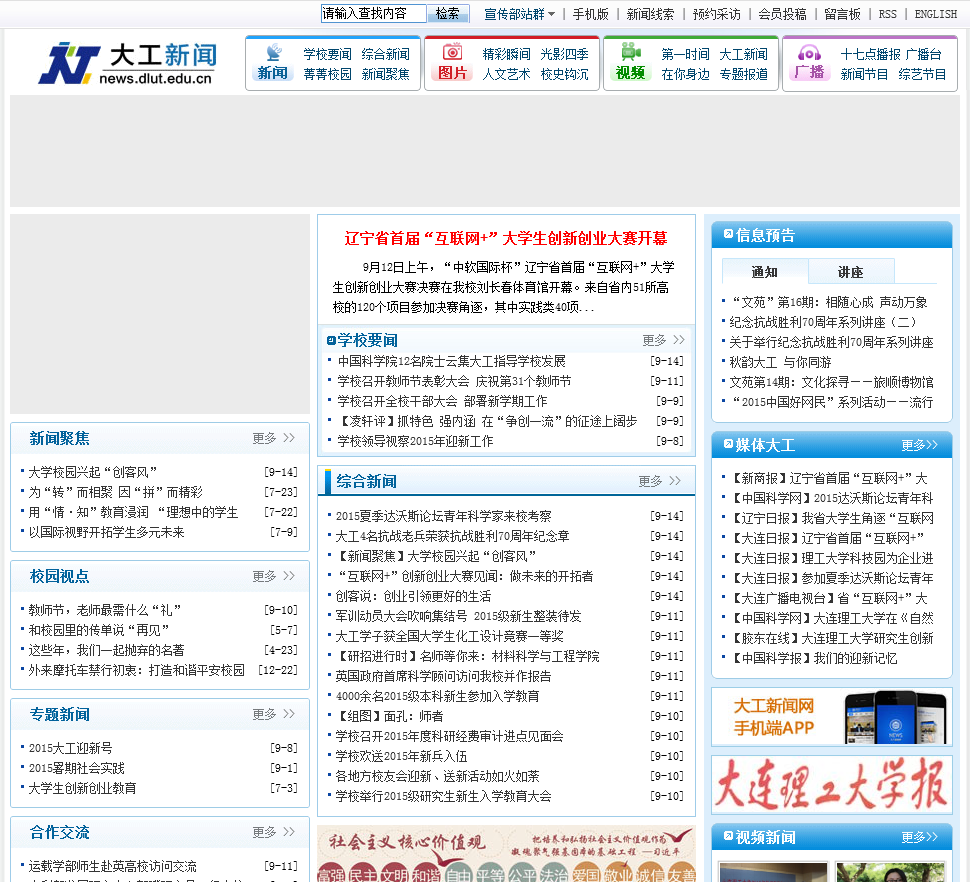Open 2015大工迎新号 special topic

click(x=71, y=748)
